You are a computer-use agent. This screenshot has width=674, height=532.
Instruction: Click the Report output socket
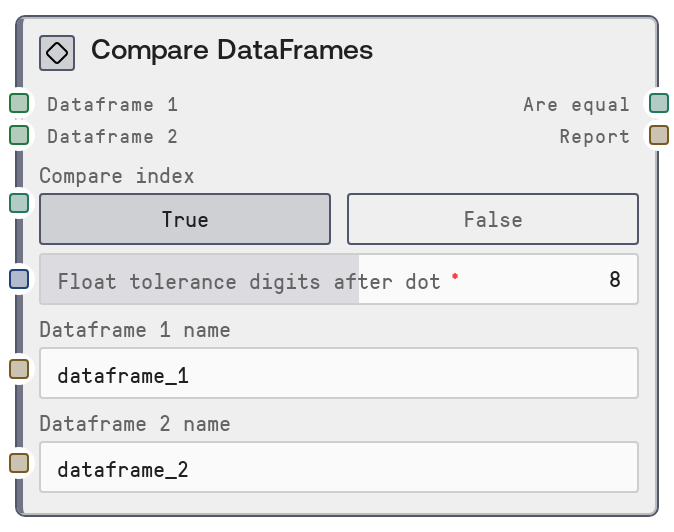[658, 135]
